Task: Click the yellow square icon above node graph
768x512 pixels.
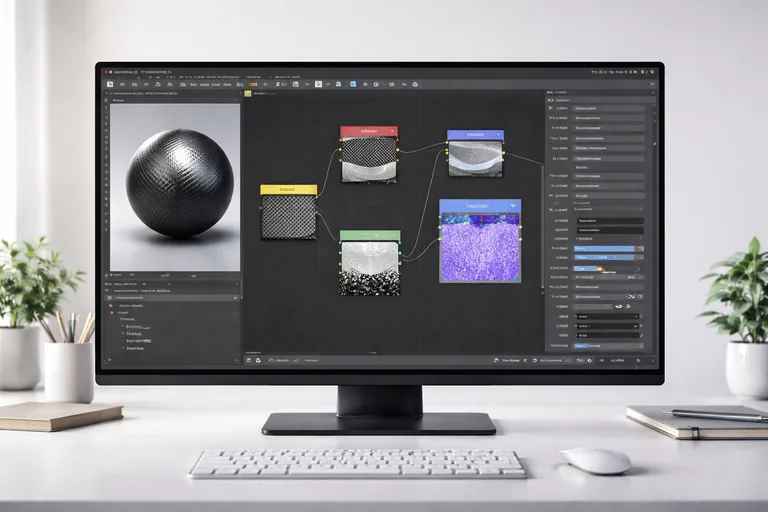Action: [x=248, y=93]
